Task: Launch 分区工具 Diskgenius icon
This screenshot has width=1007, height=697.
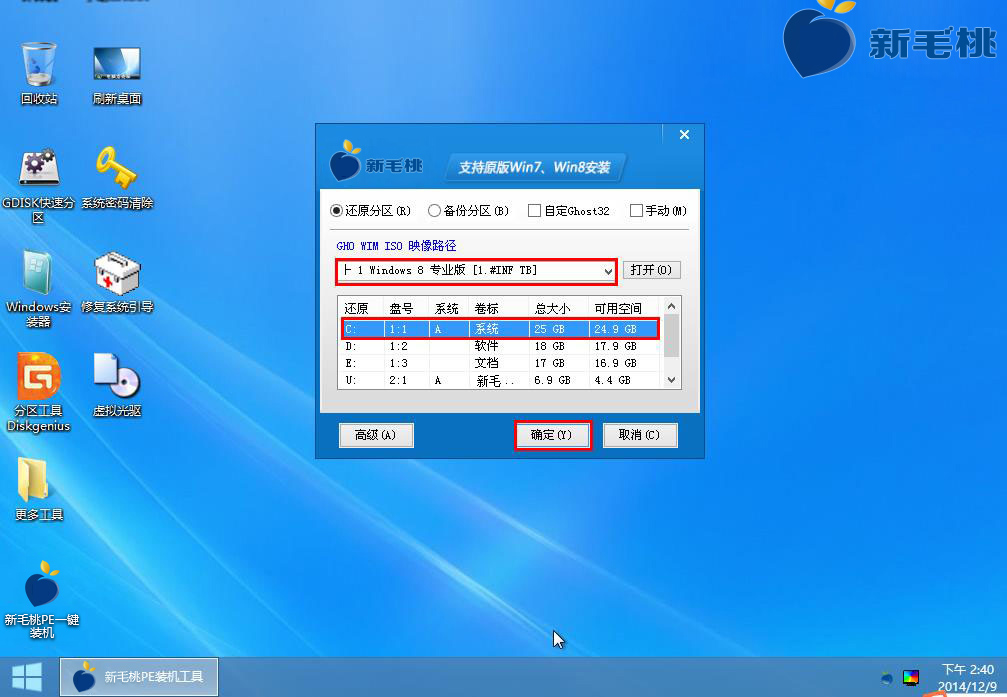Action: [x=39, y=392]
